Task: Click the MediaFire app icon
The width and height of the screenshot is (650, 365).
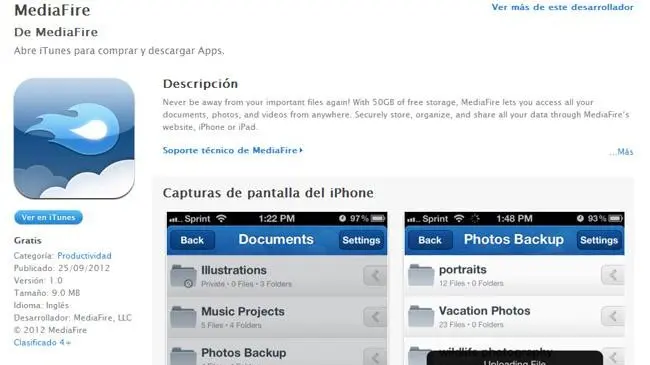Action: tap(74, 139)
